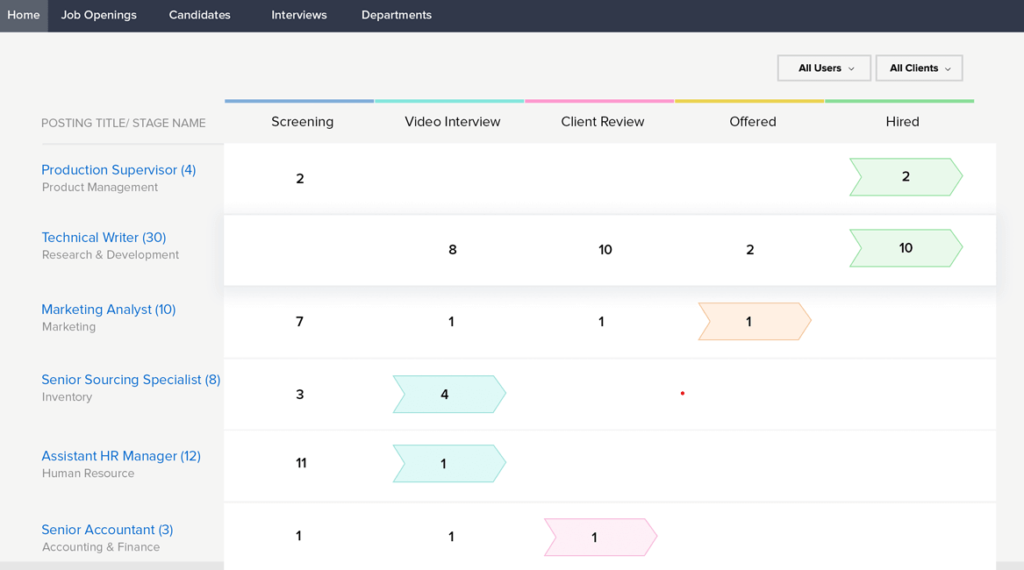This screenshot has height=570, width=1024.
Task: Switch to the Candidates tab
Action: click(199, 15)
